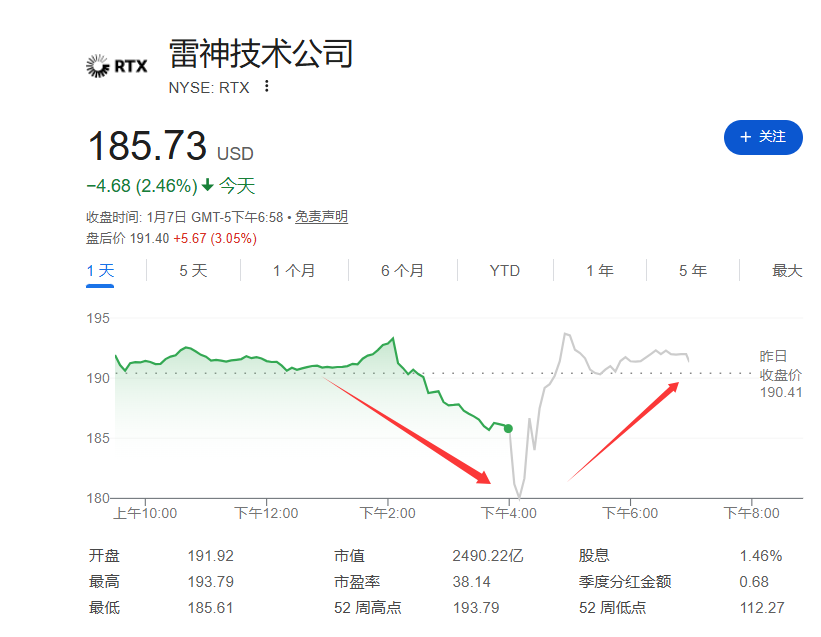Image resolution: width=821 pixels, height=637 pixels.
Task: Select the 6 个月 range tab
Action: [x=402, y=271]
